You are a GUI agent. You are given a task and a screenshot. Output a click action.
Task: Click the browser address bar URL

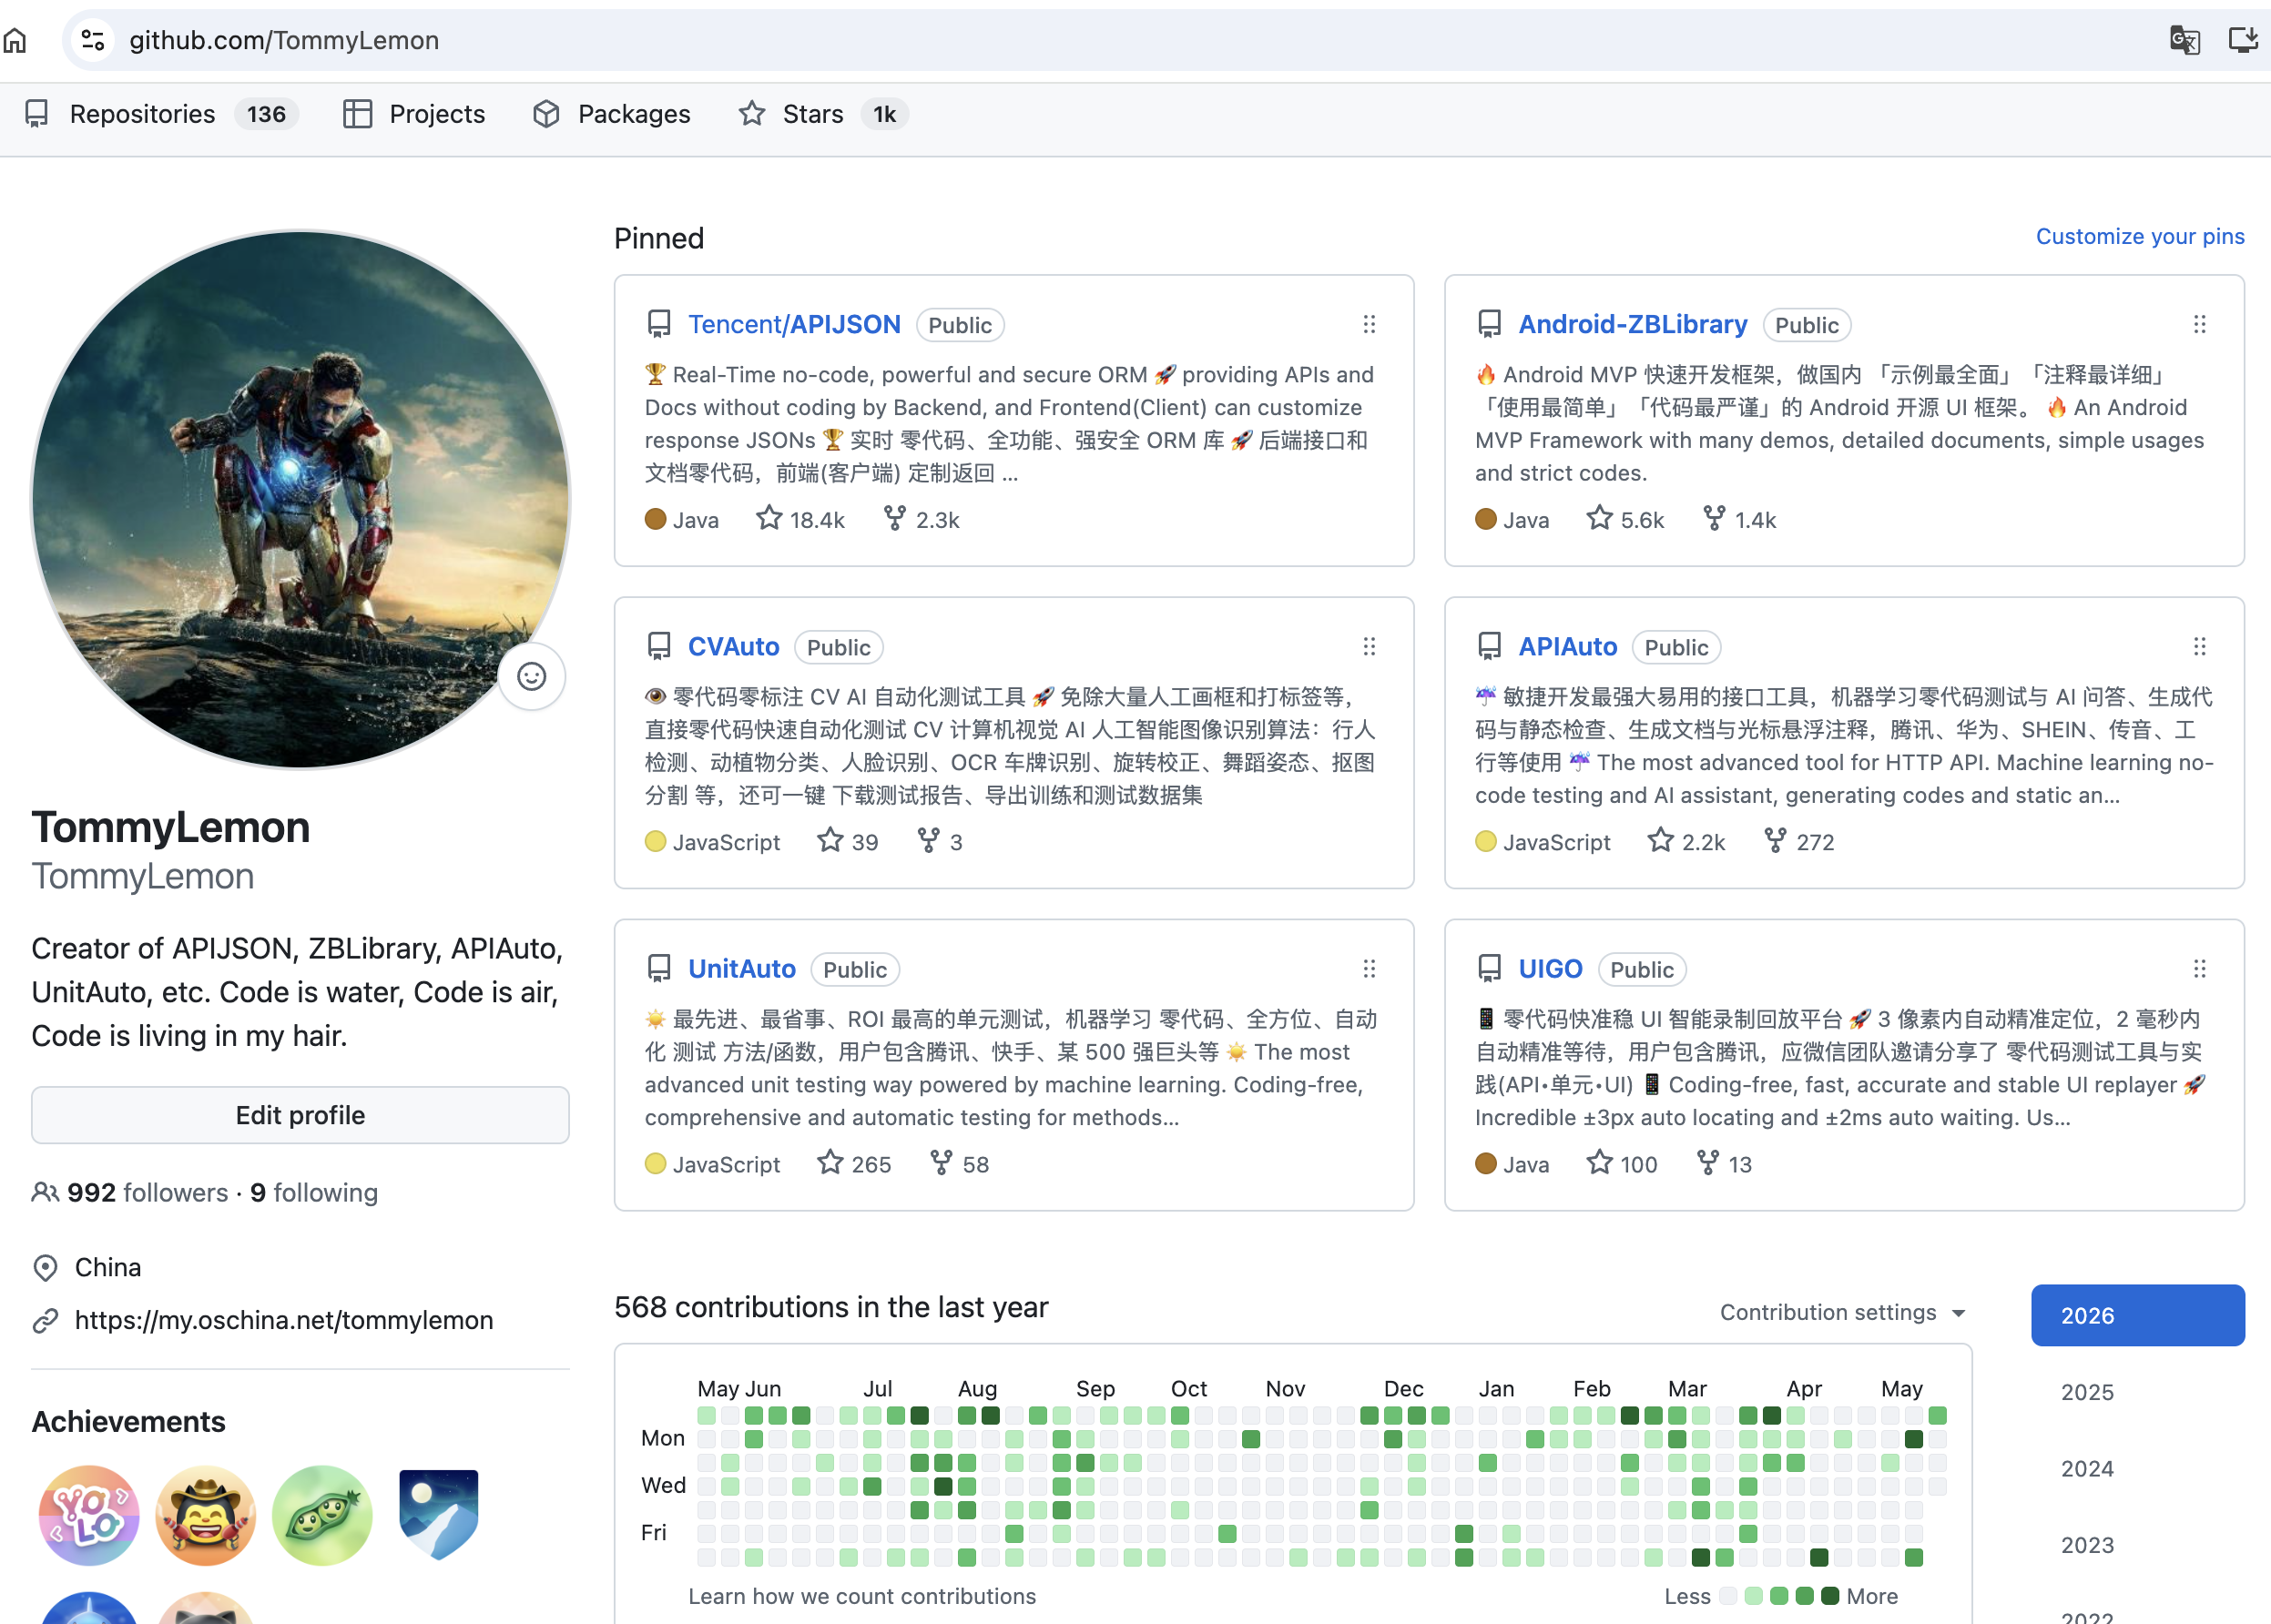pos(284,40)
